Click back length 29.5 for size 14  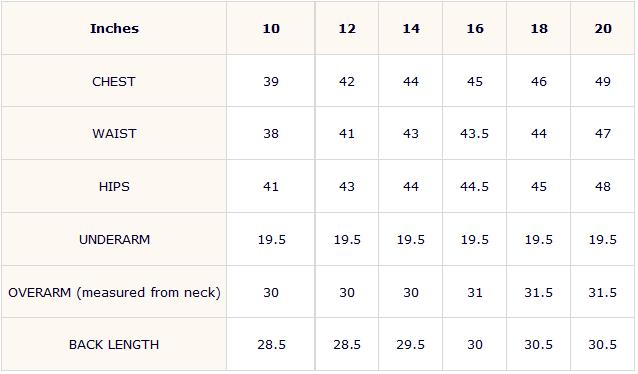pos(411,345)
